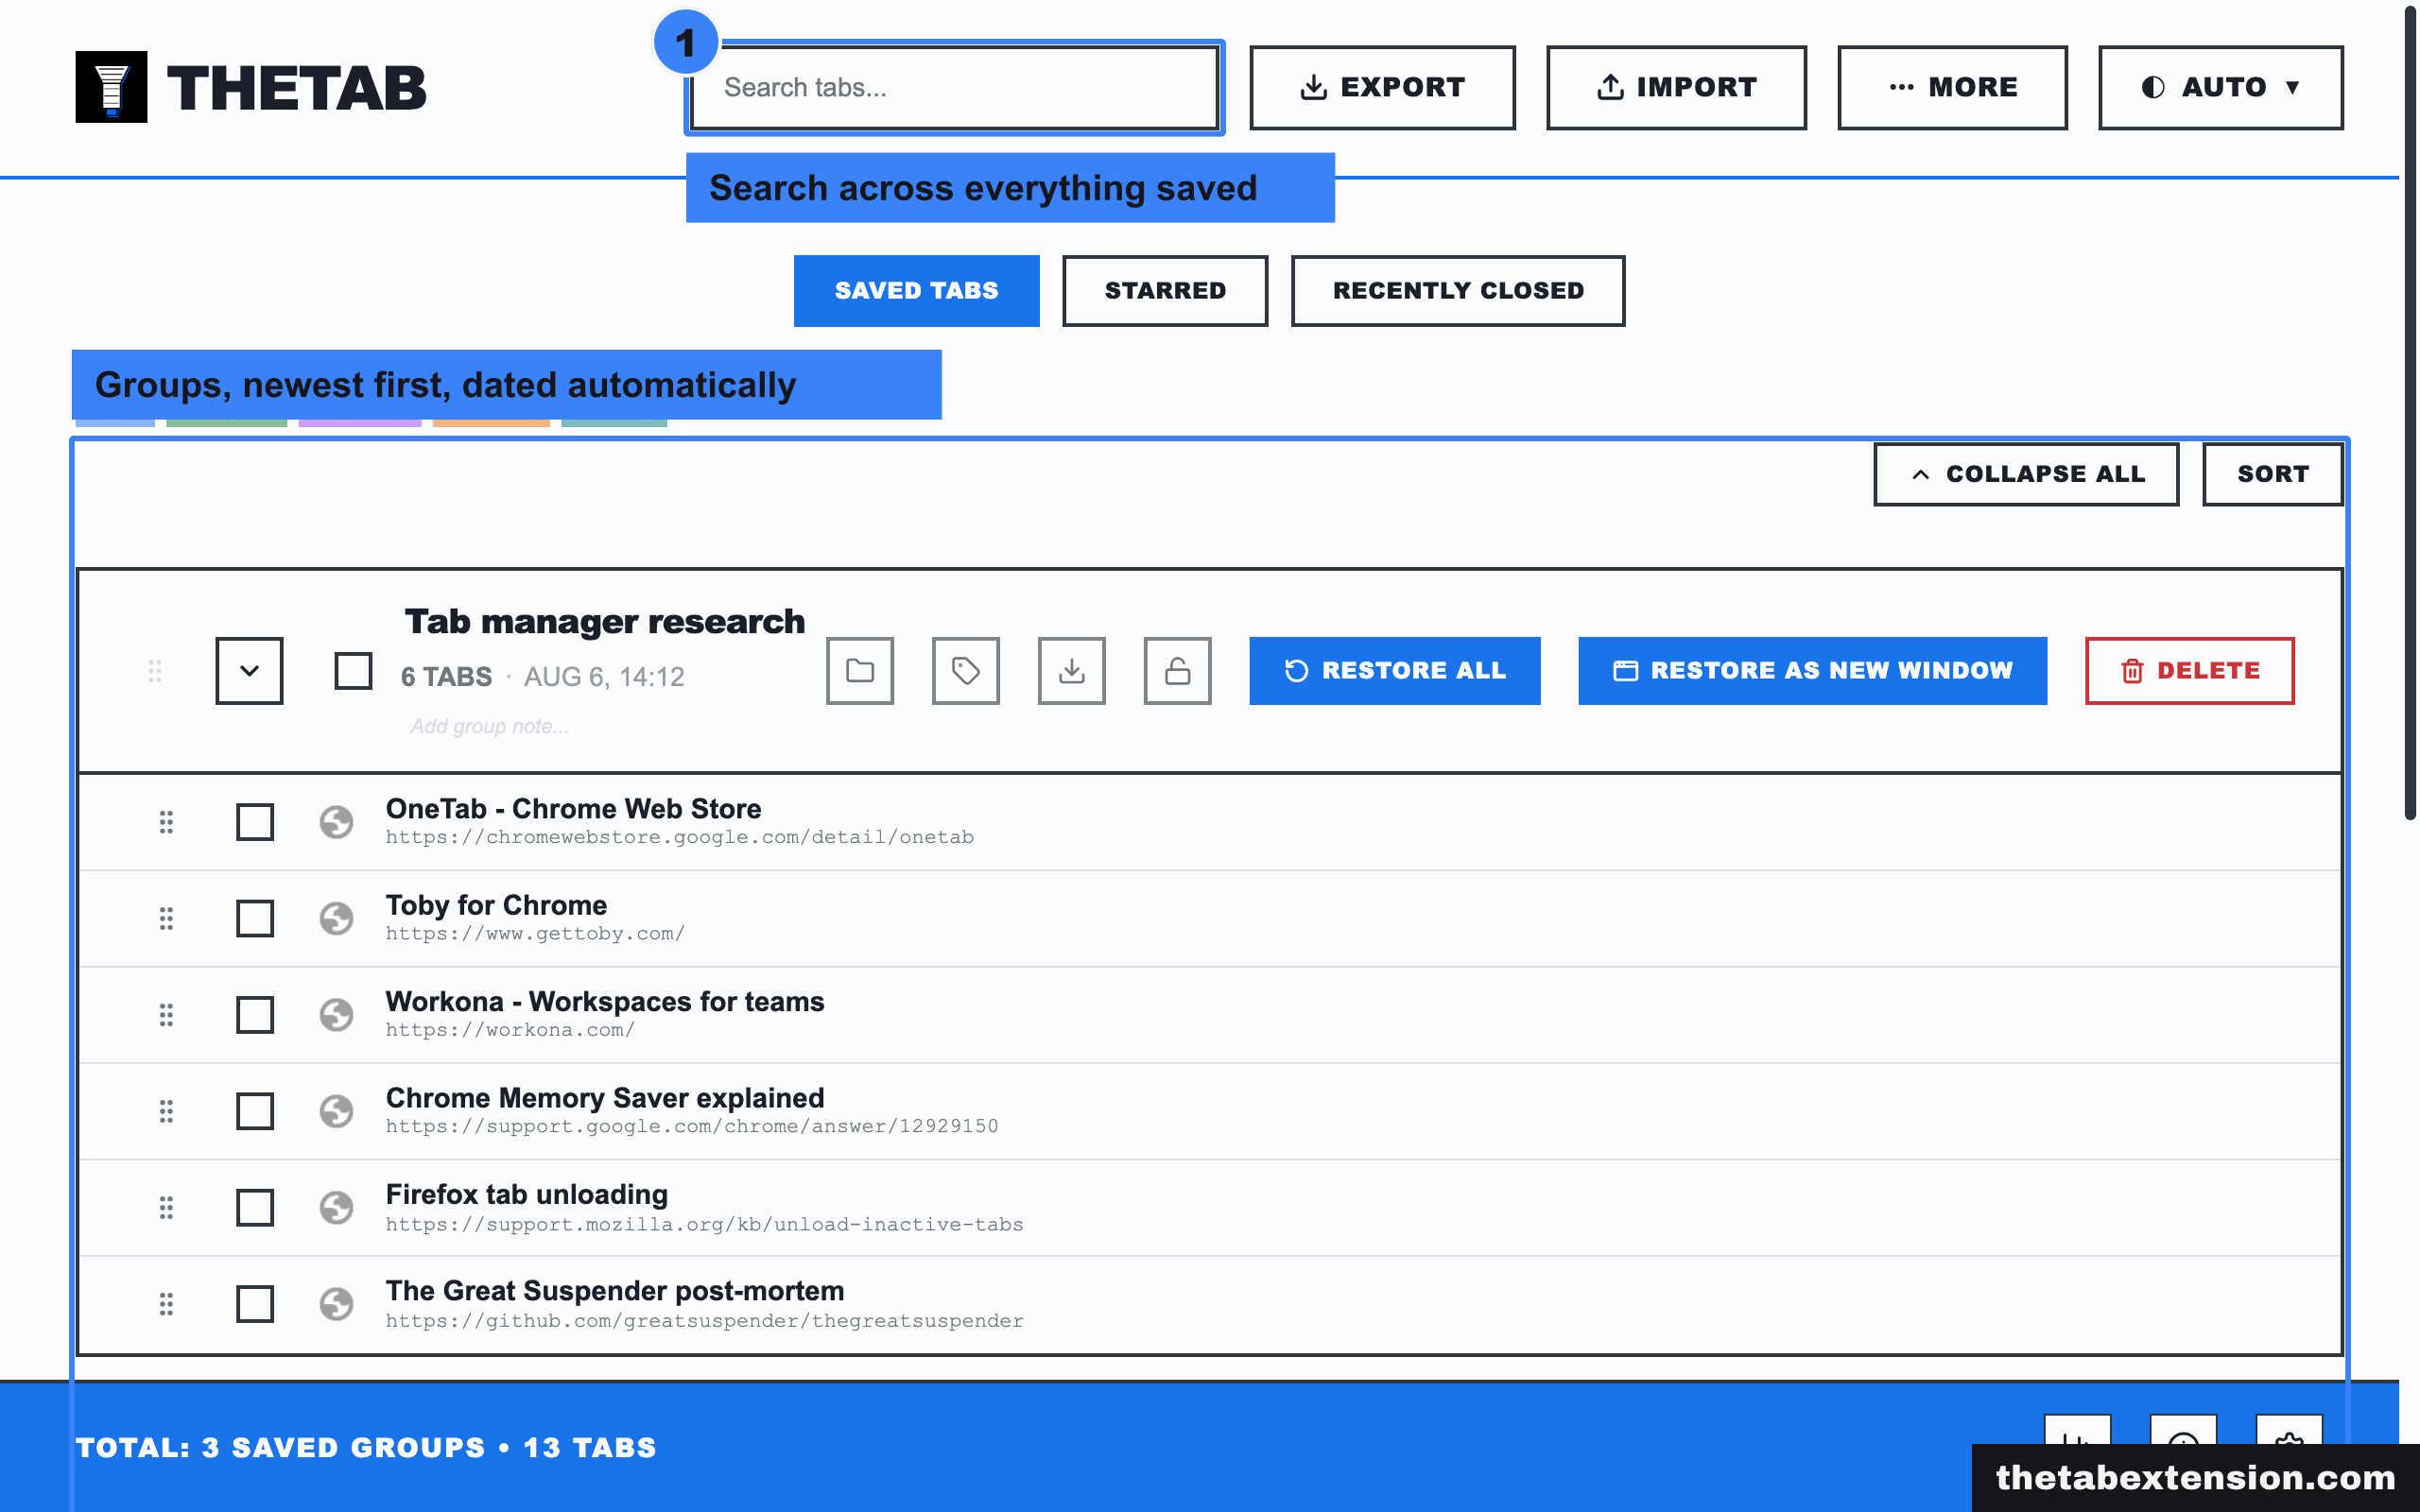
Task: Open the SORT options
Action: (2272, 474)
